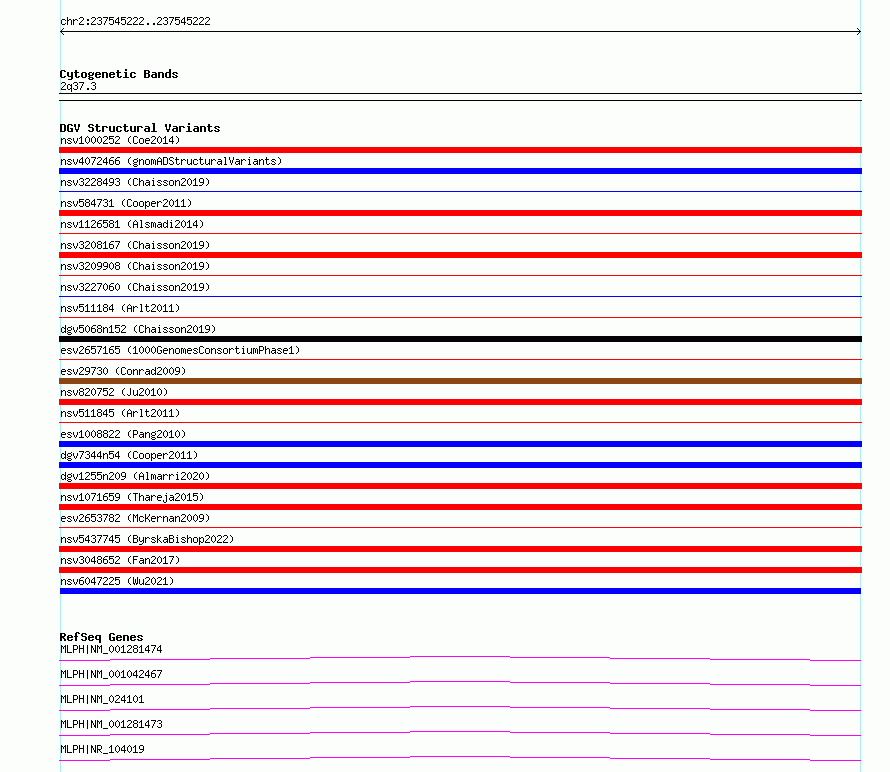This screenshot has height=772, width=890.
Task: Open variant nsv3208167 (Chaisson2019)
Action: coord(135,245)
